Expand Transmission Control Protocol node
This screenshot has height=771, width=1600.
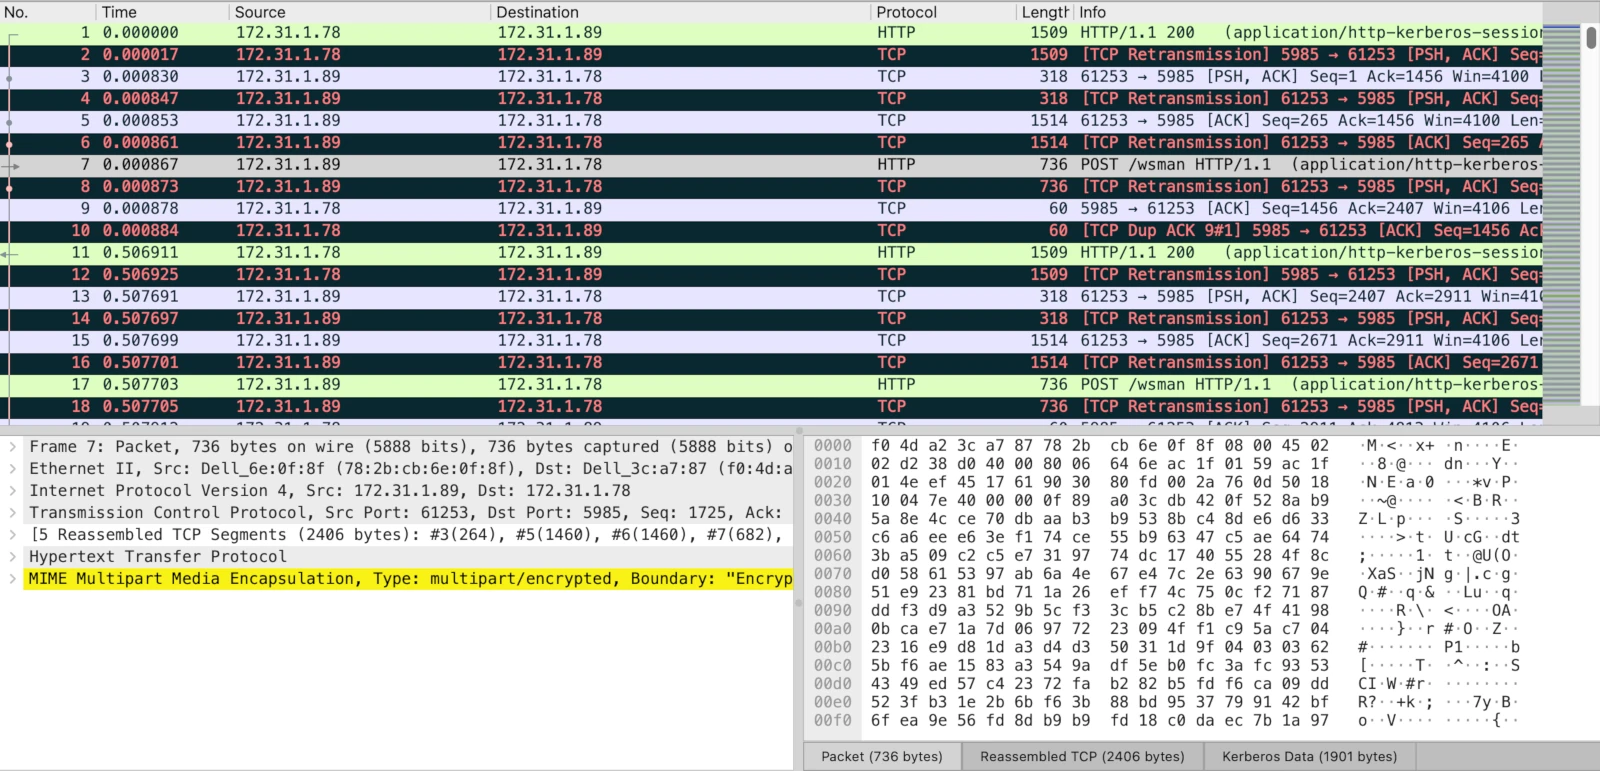click(12, 513)
